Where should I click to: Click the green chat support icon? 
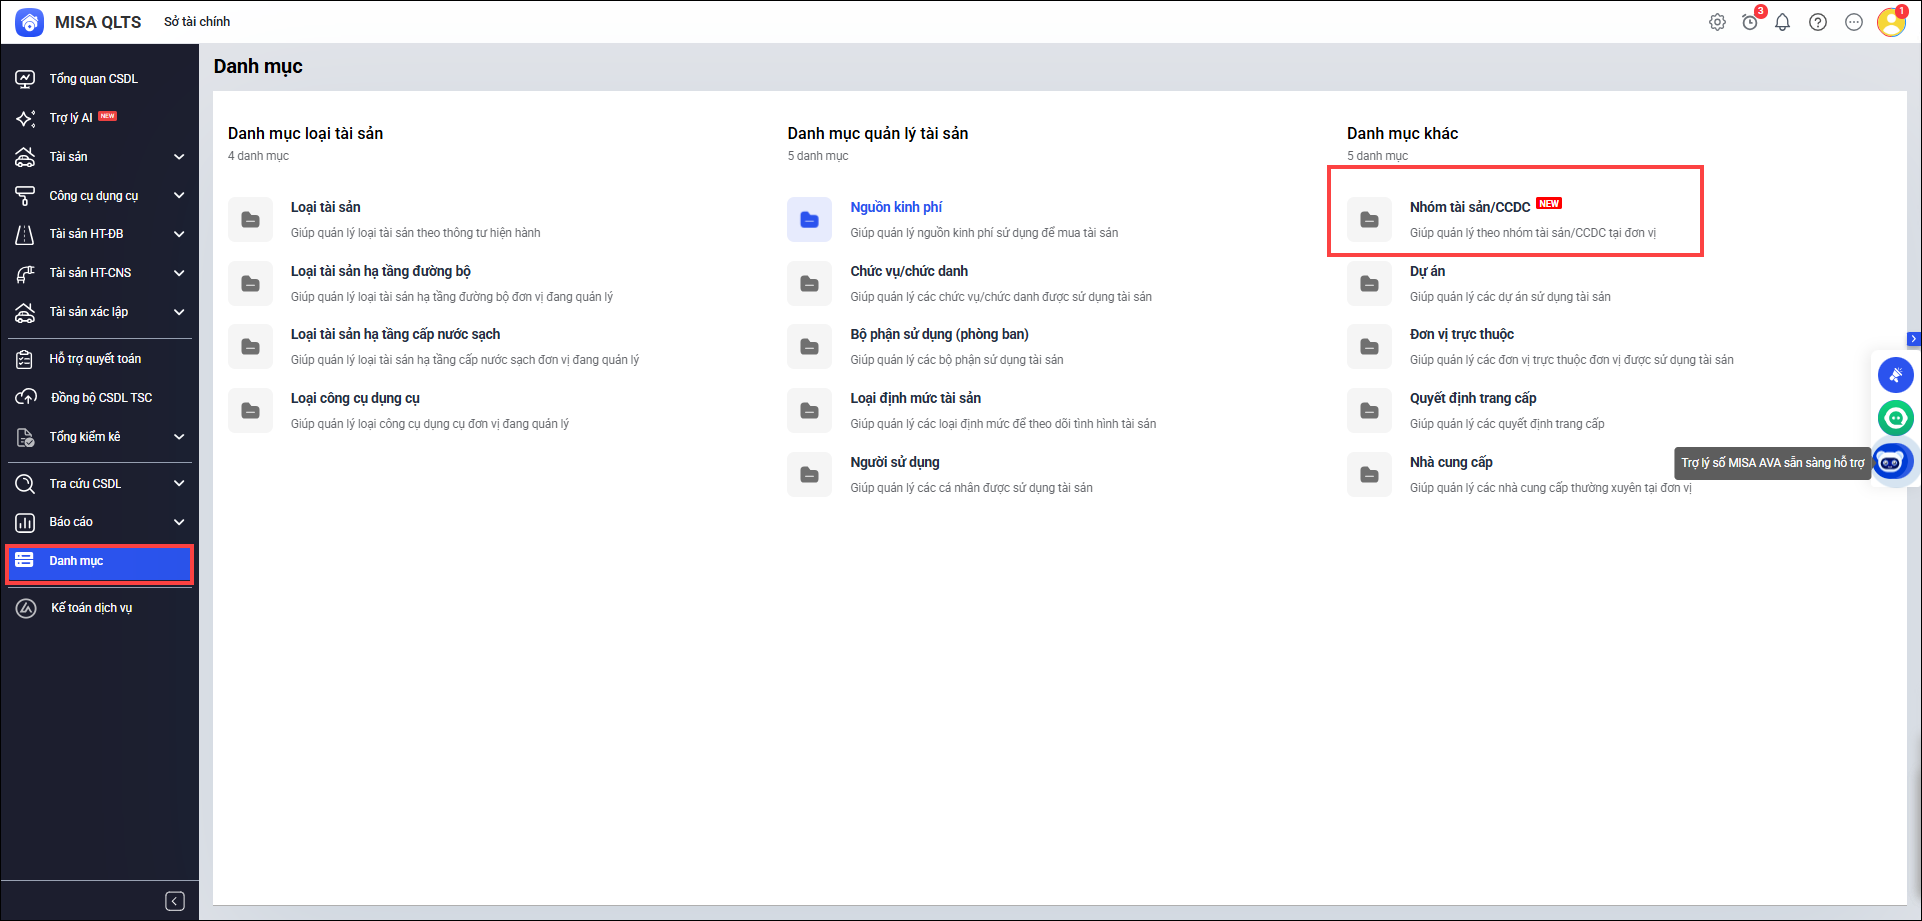pyautogui.click(x=1895, y=418)
